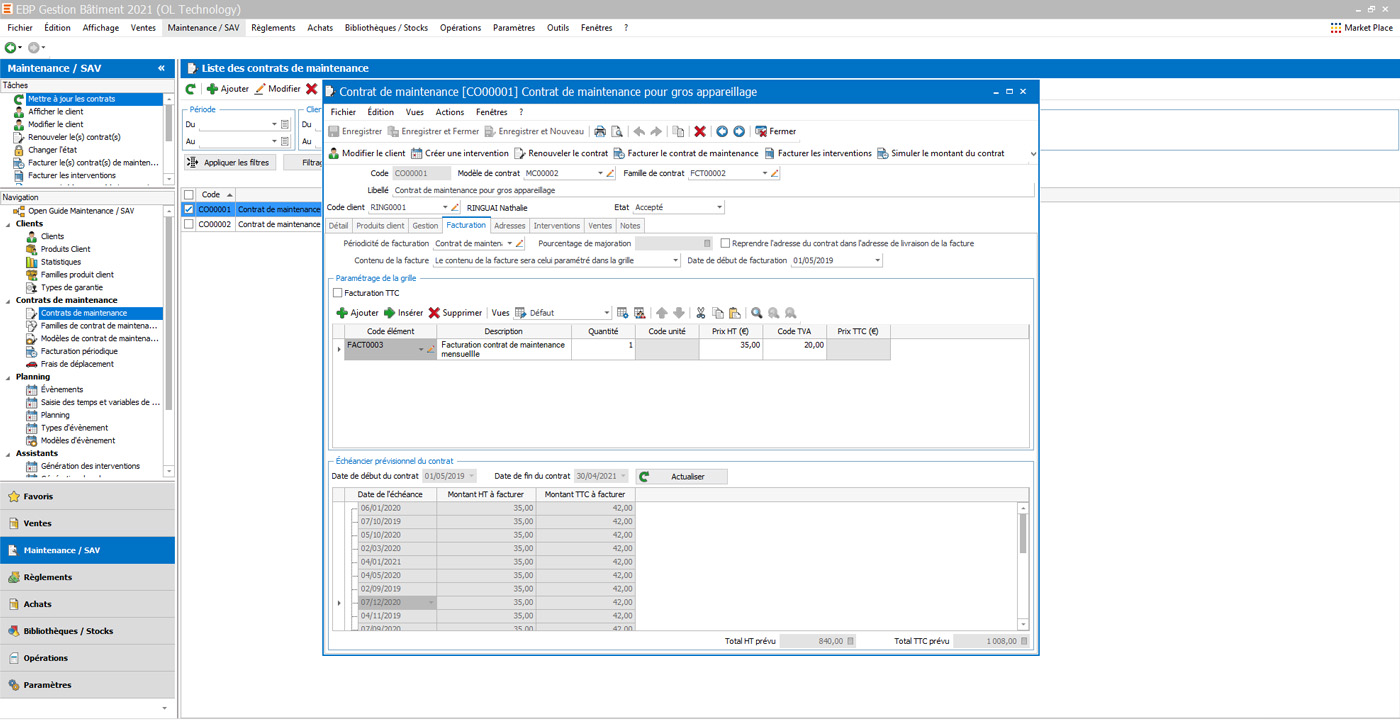The image size is (1400, 720).
Task: Open Périodicité de facturation dropdown
Action: click(509, 243)
